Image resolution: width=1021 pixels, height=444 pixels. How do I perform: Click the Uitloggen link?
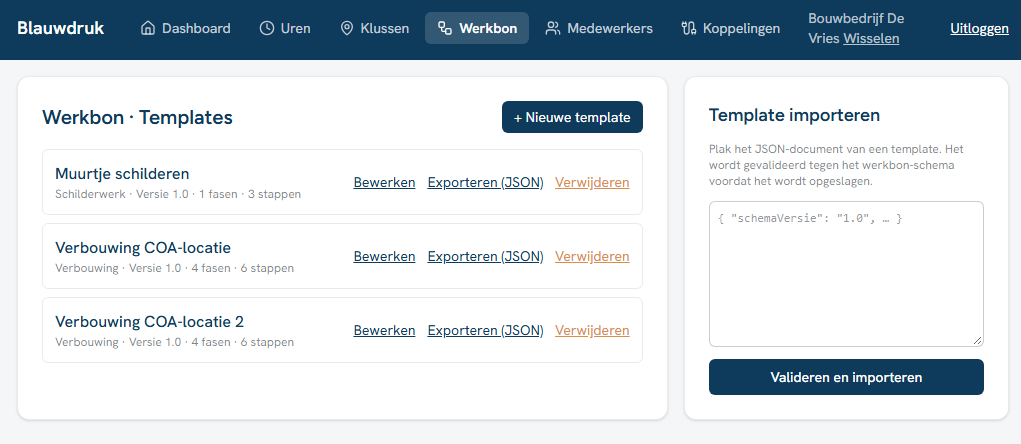[x=979, y=28]
